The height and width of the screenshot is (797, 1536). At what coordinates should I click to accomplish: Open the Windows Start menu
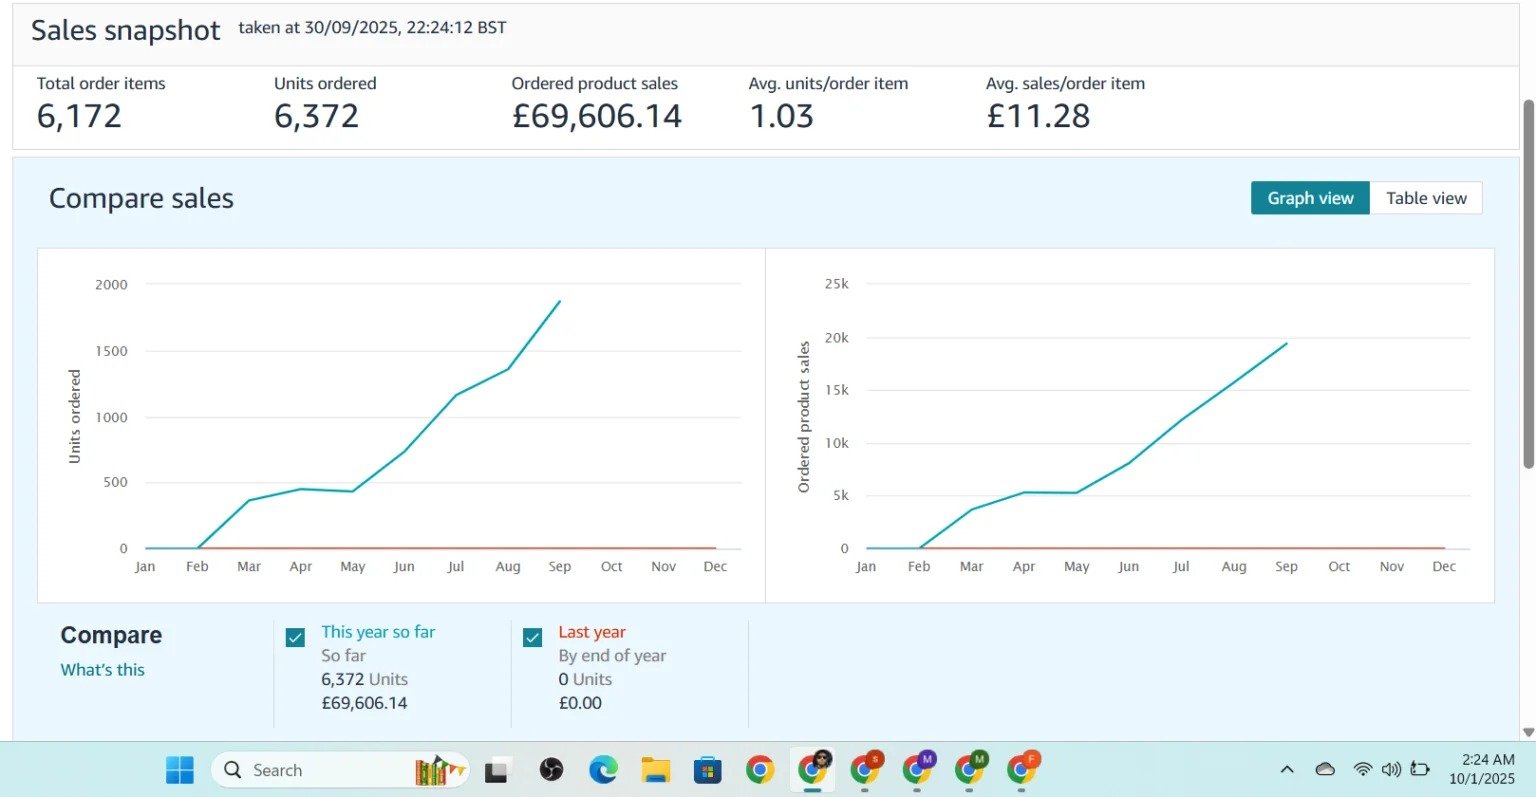(x=180, y=770)
